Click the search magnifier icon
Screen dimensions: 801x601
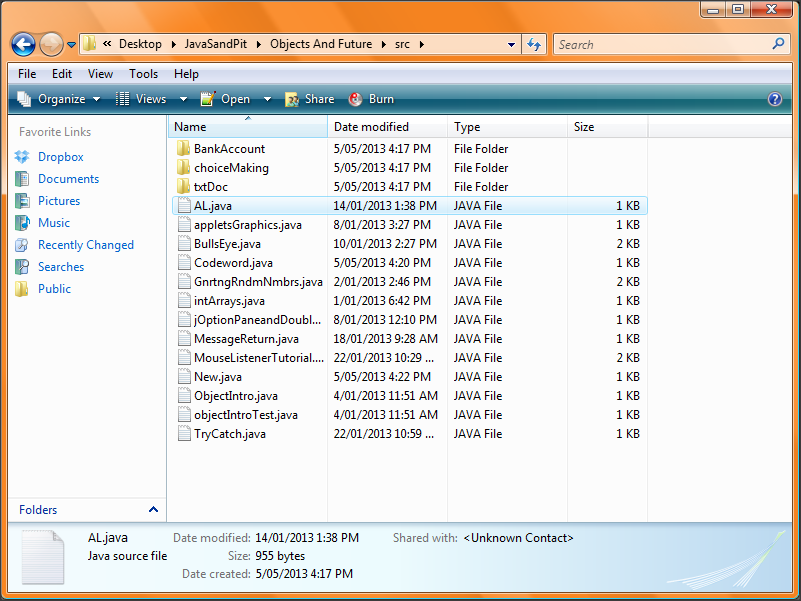pos(779,44)
